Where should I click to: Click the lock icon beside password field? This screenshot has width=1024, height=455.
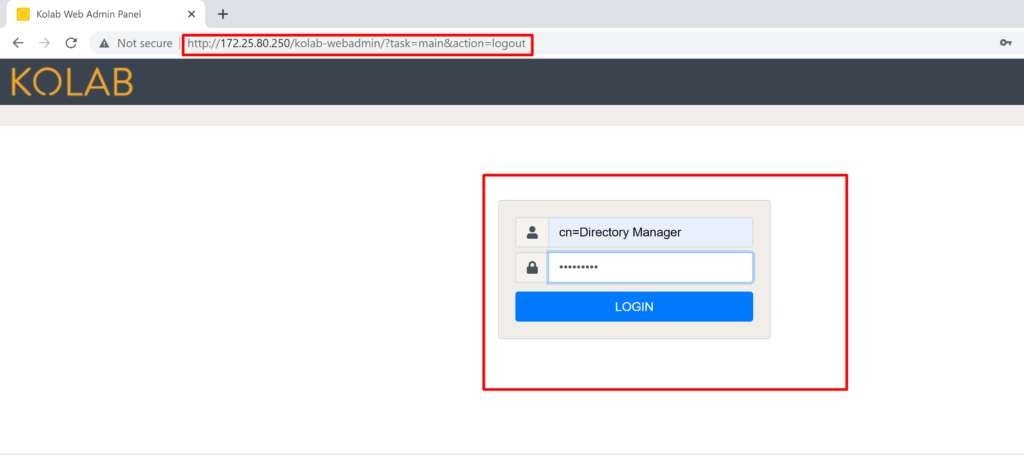532,268
